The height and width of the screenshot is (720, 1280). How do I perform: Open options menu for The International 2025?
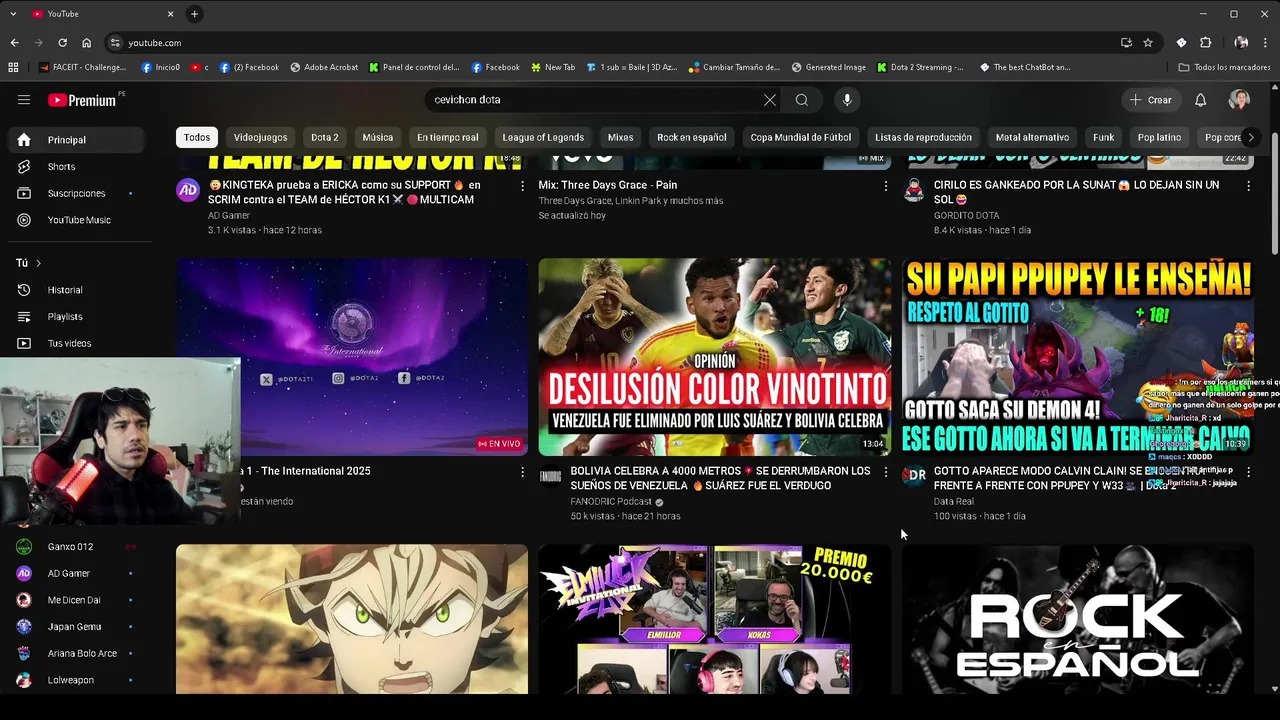click(522, 472)
